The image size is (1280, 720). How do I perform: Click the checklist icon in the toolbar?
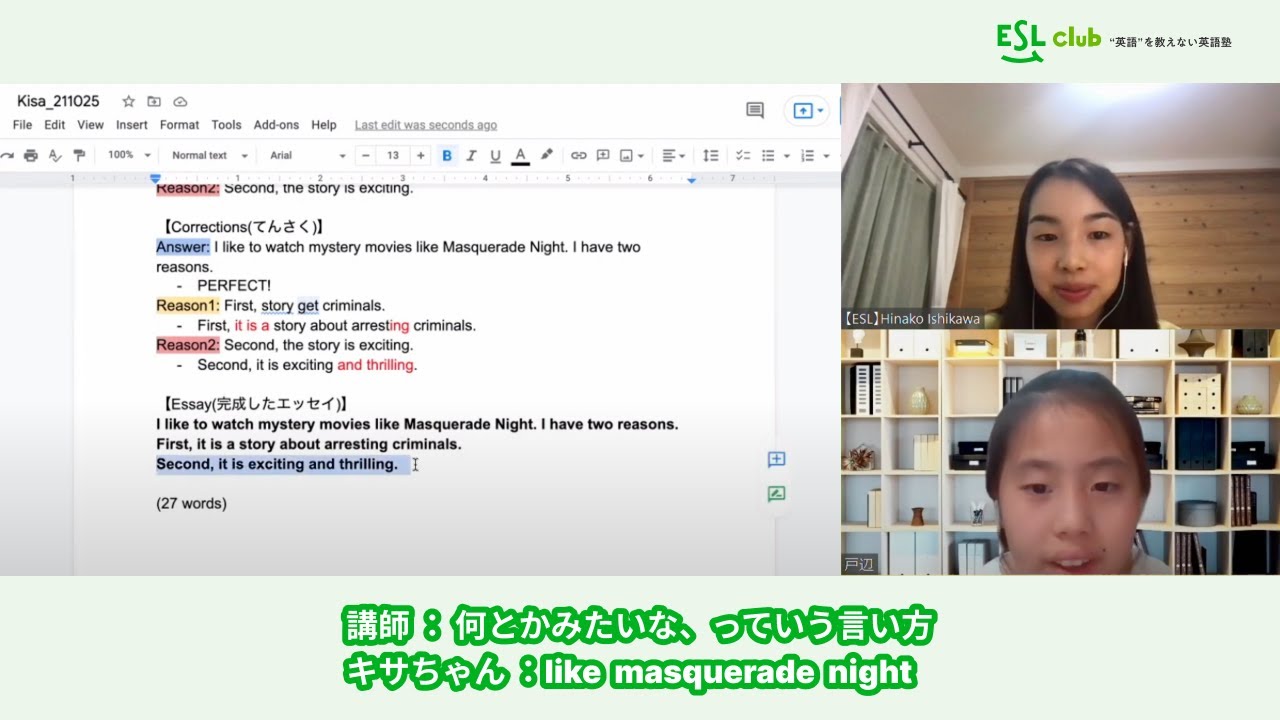[743, 155]
